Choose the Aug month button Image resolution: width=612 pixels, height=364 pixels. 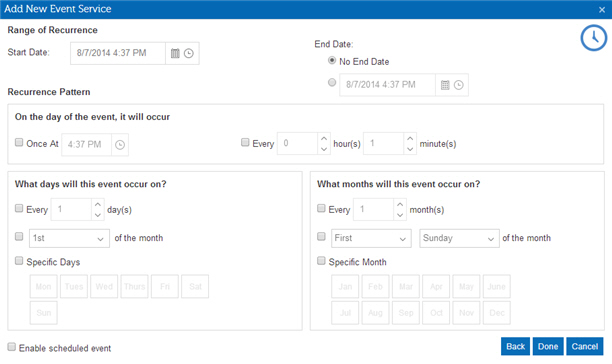375,313
